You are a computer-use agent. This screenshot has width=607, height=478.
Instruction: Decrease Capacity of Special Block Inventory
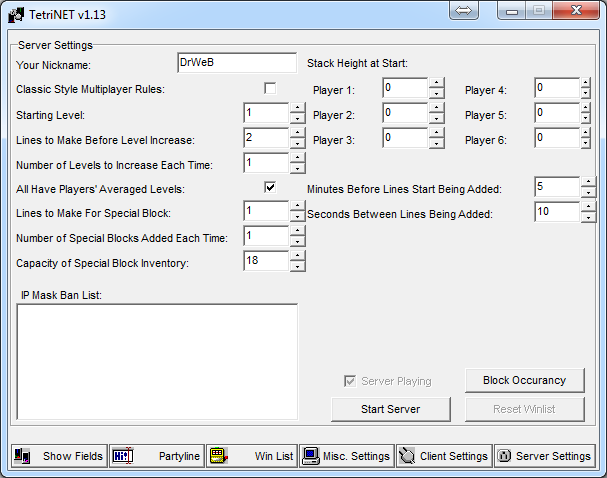297,266
